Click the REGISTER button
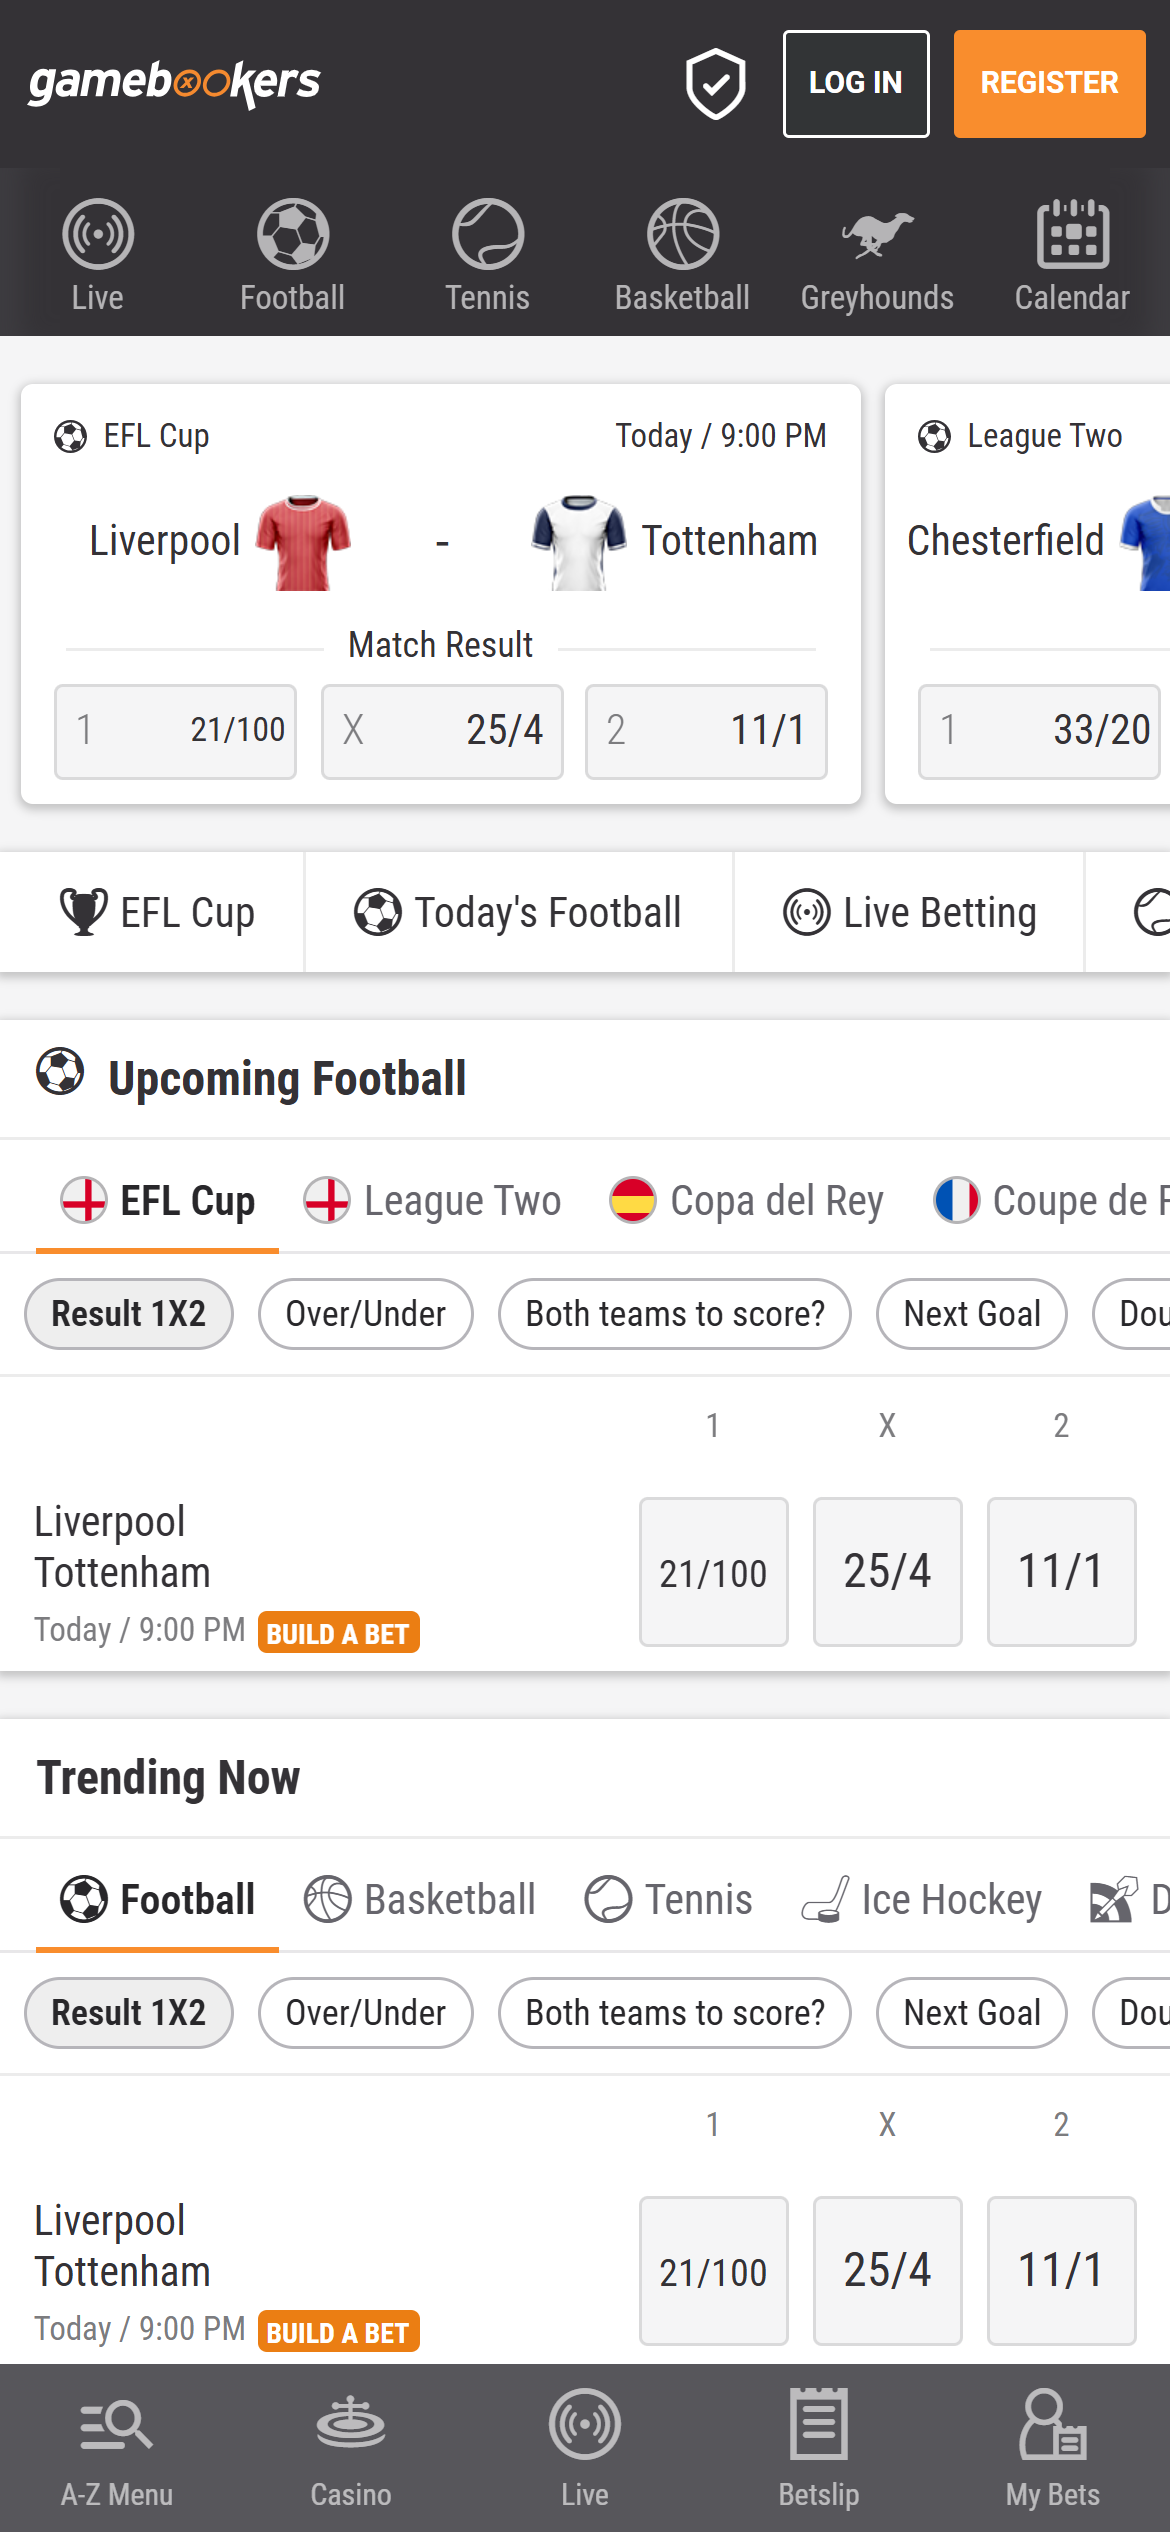This screenshot has height=2532, width=1170. pyautogui.click(x=1049, y=83)
